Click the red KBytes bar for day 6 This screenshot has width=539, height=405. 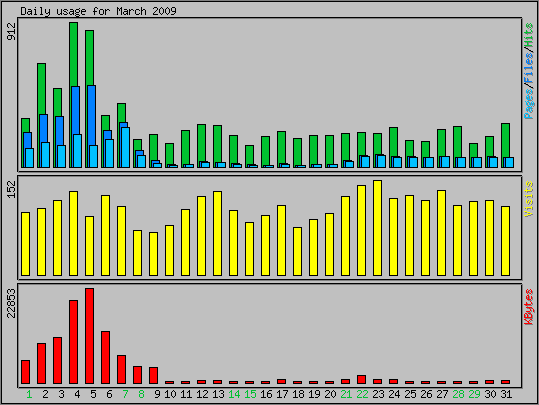tap(106, 358)
